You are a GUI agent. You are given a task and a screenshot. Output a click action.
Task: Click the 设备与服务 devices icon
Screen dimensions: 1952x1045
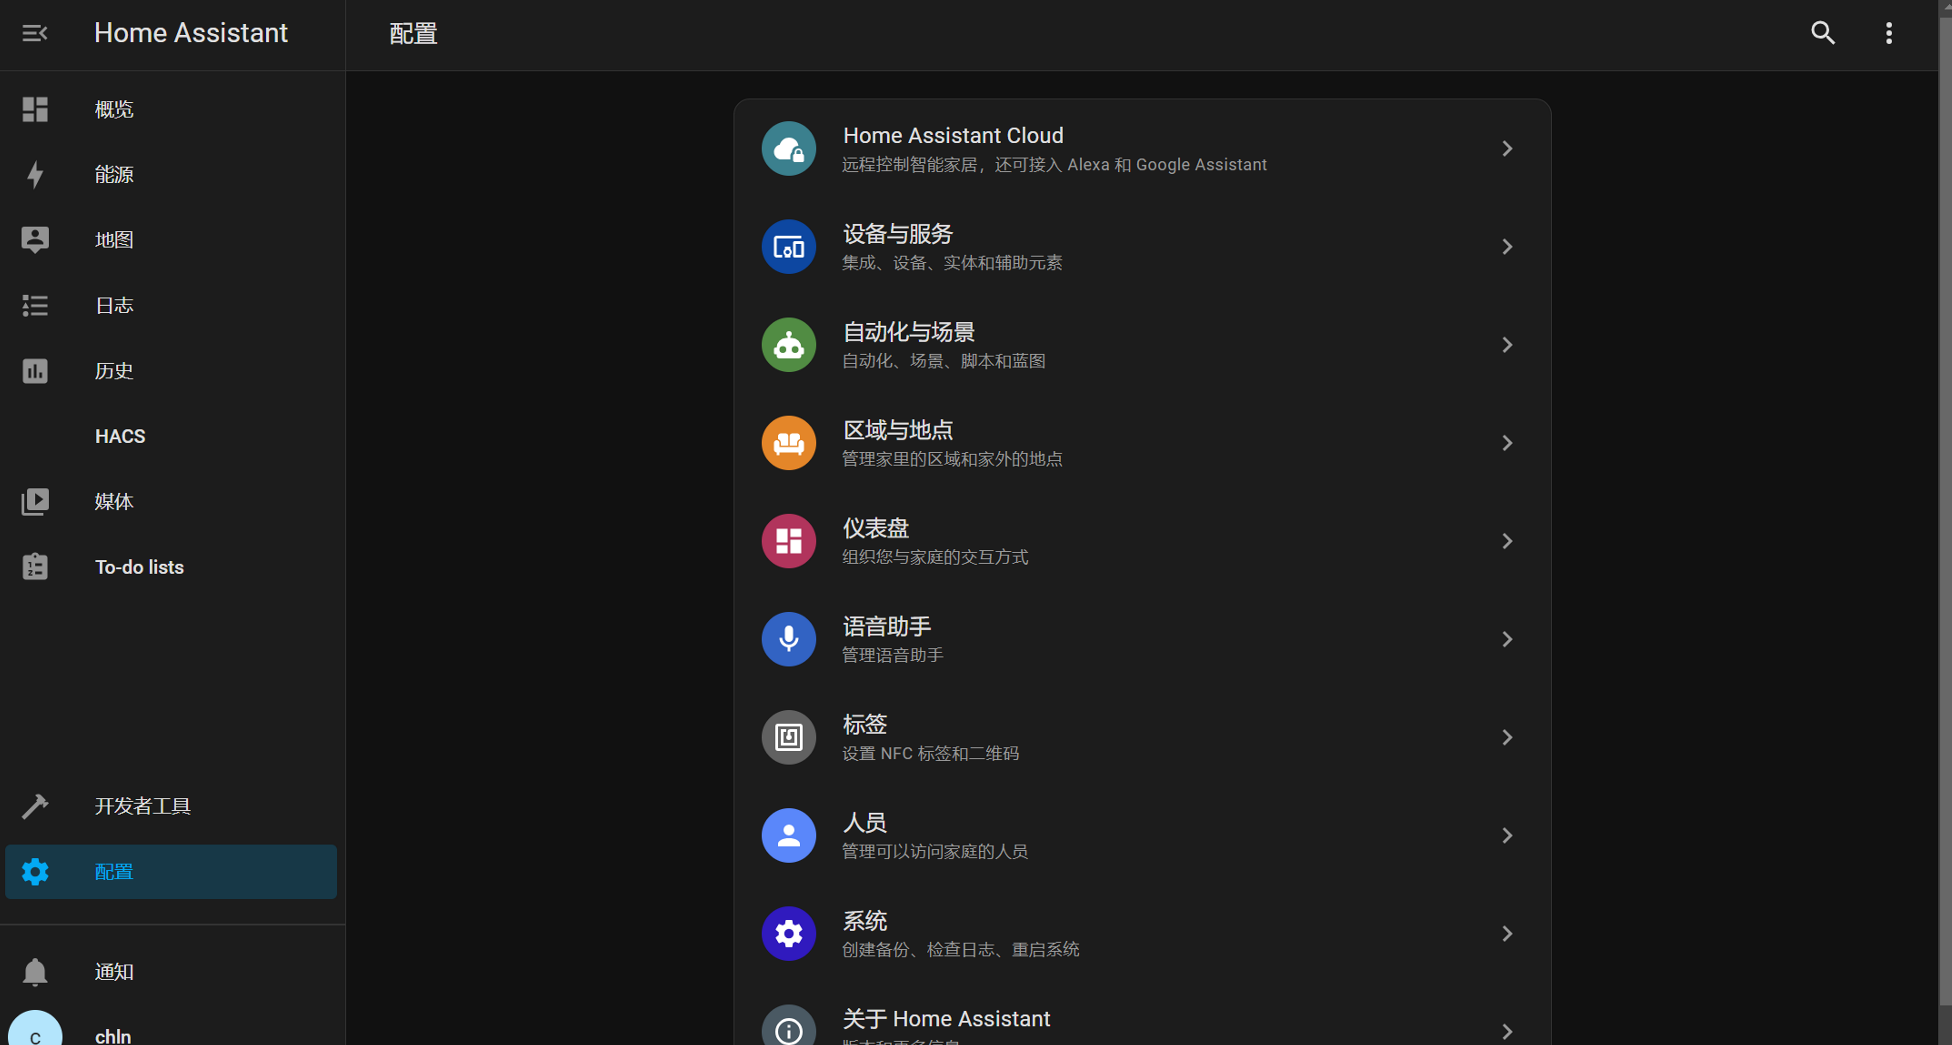[789, 247]
